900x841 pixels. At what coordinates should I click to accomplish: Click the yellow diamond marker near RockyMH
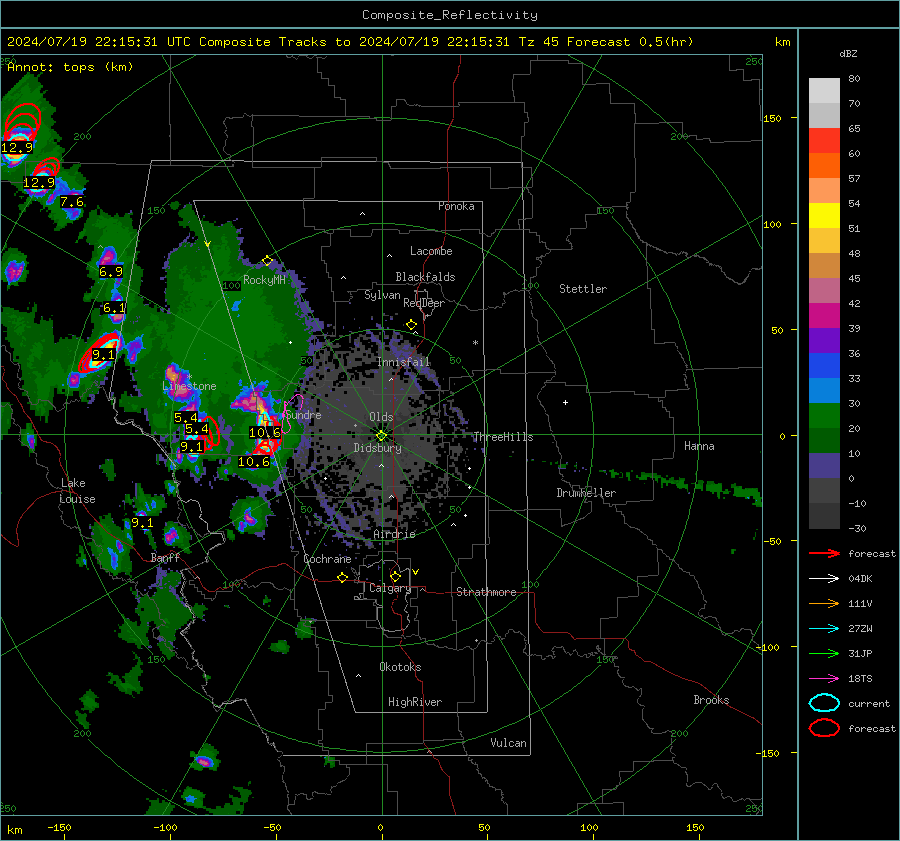click(267, 261)
